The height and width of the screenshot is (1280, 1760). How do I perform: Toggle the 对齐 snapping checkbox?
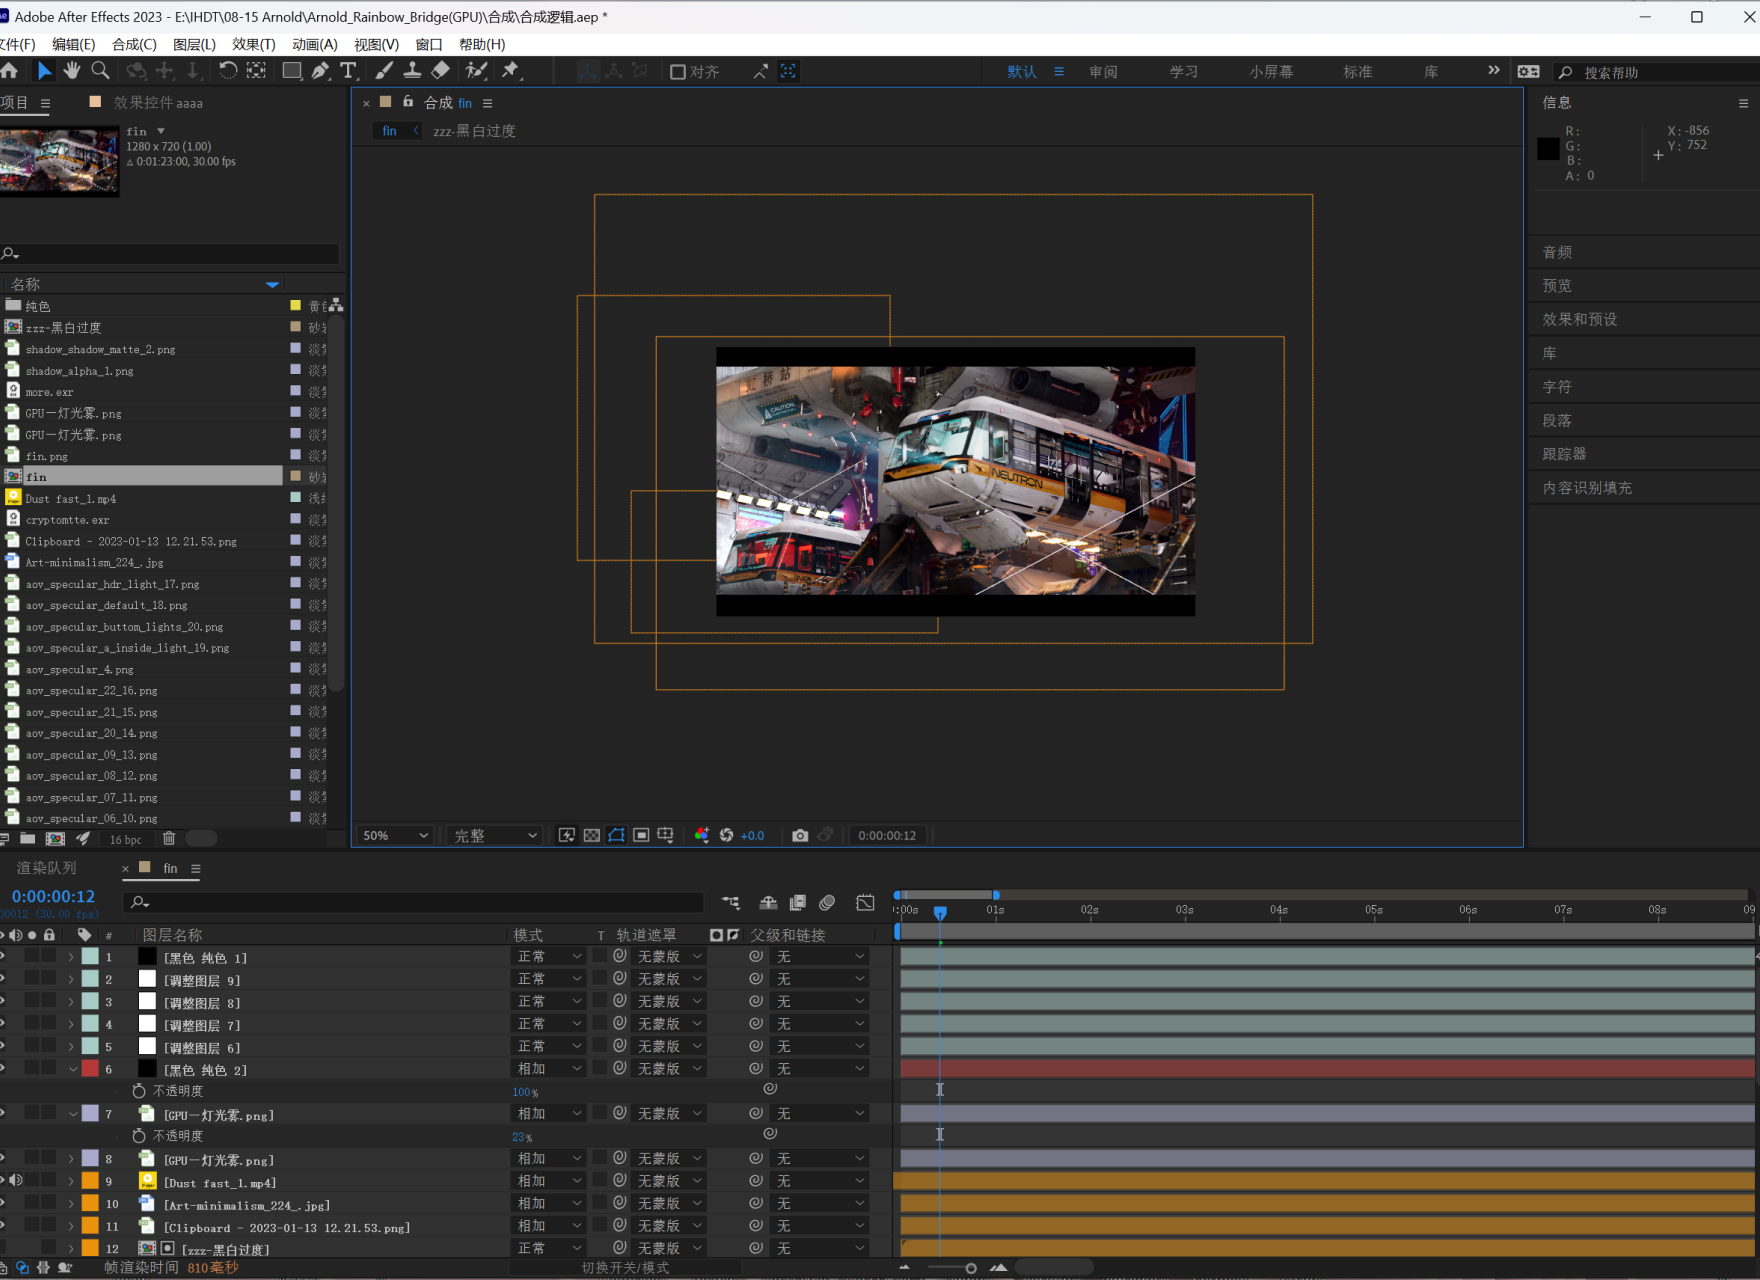click(x=678, y=72)
